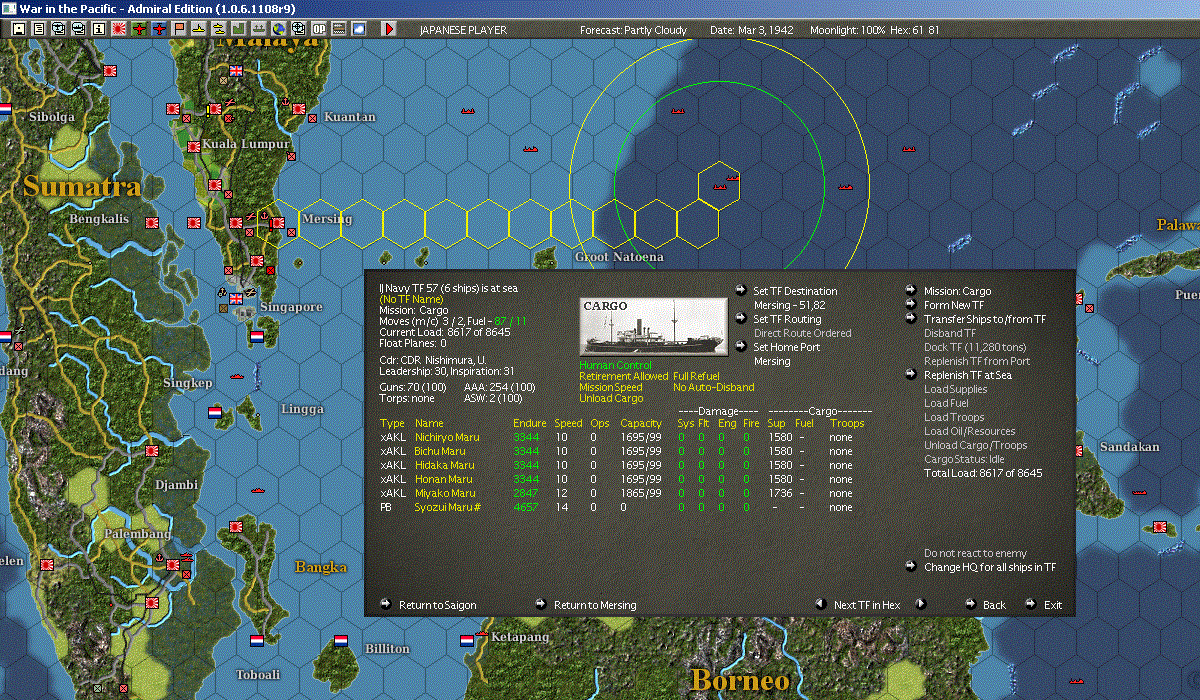Click the Mersing label on the map
This screenshot has height=700, width=1200.
pyautogui.click(x=326, y=219)
